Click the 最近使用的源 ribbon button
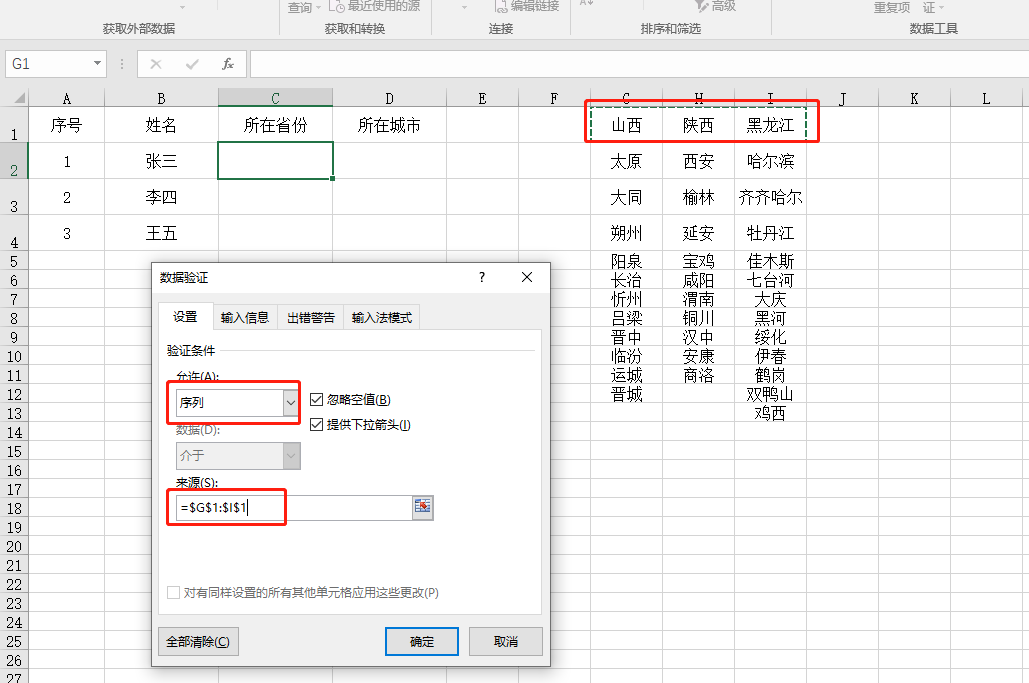This screenshot has width=1029, height=683. 375,6
